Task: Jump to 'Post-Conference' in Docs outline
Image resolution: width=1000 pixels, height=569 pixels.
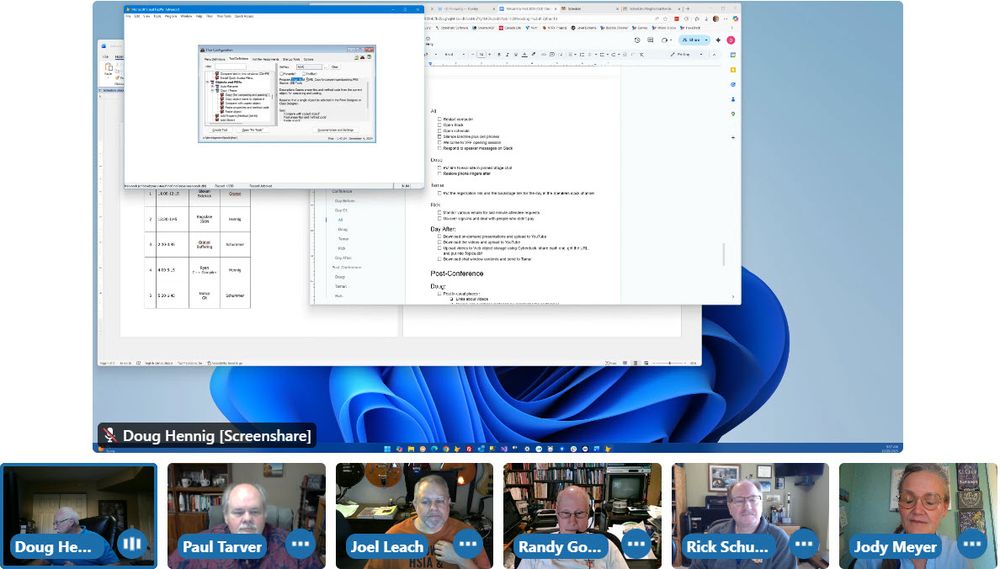Action: coord(346,267)
